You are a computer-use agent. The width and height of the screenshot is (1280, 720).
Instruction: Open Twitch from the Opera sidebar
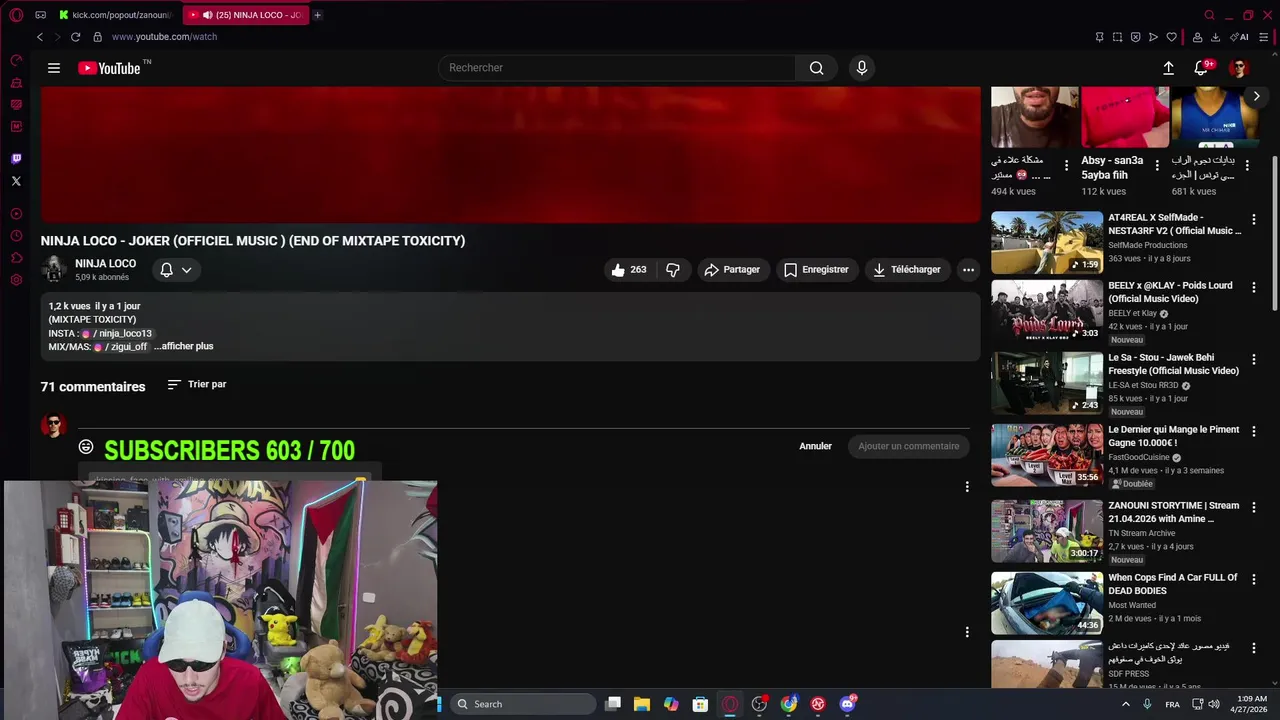[16, 159]
